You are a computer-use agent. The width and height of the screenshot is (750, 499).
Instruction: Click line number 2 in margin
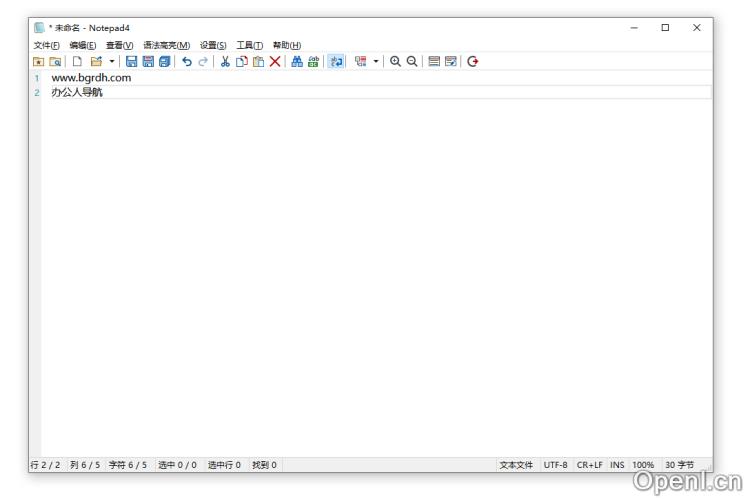click(37, 93)
